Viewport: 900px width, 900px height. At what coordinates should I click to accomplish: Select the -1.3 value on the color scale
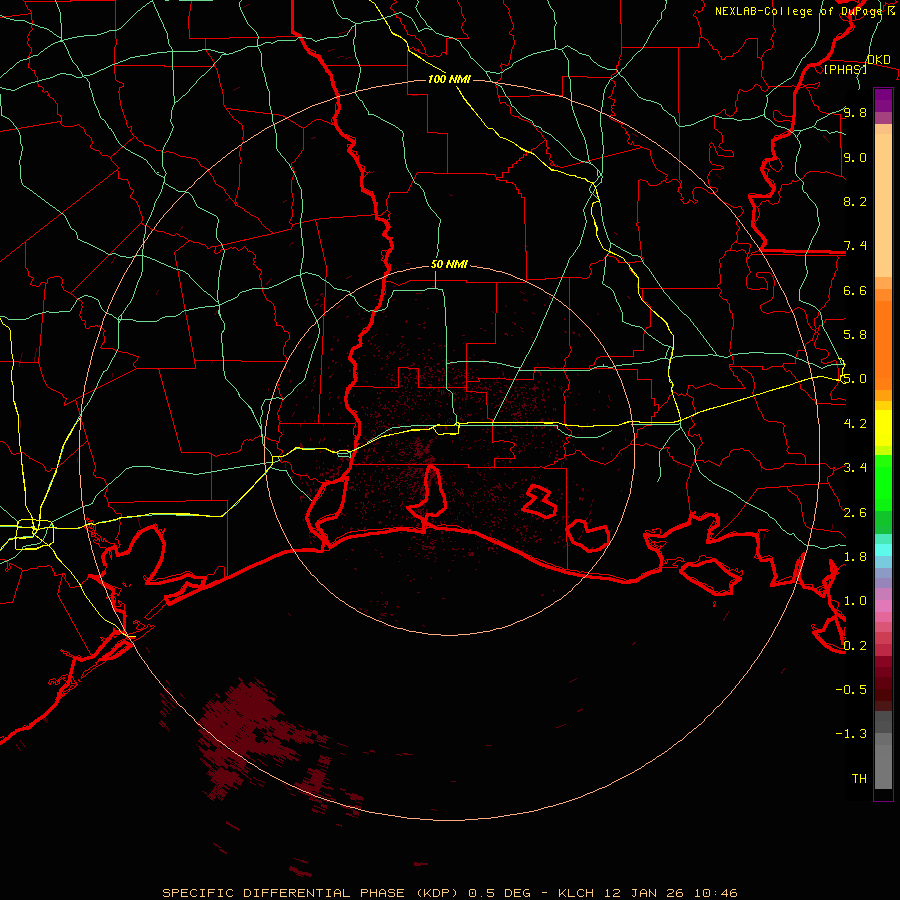pos(851,734)
